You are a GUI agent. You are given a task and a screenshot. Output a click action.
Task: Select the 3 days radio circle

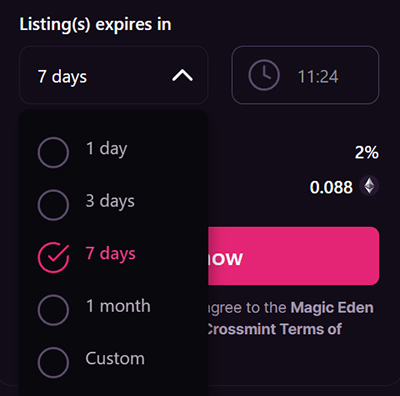[53, 205]
